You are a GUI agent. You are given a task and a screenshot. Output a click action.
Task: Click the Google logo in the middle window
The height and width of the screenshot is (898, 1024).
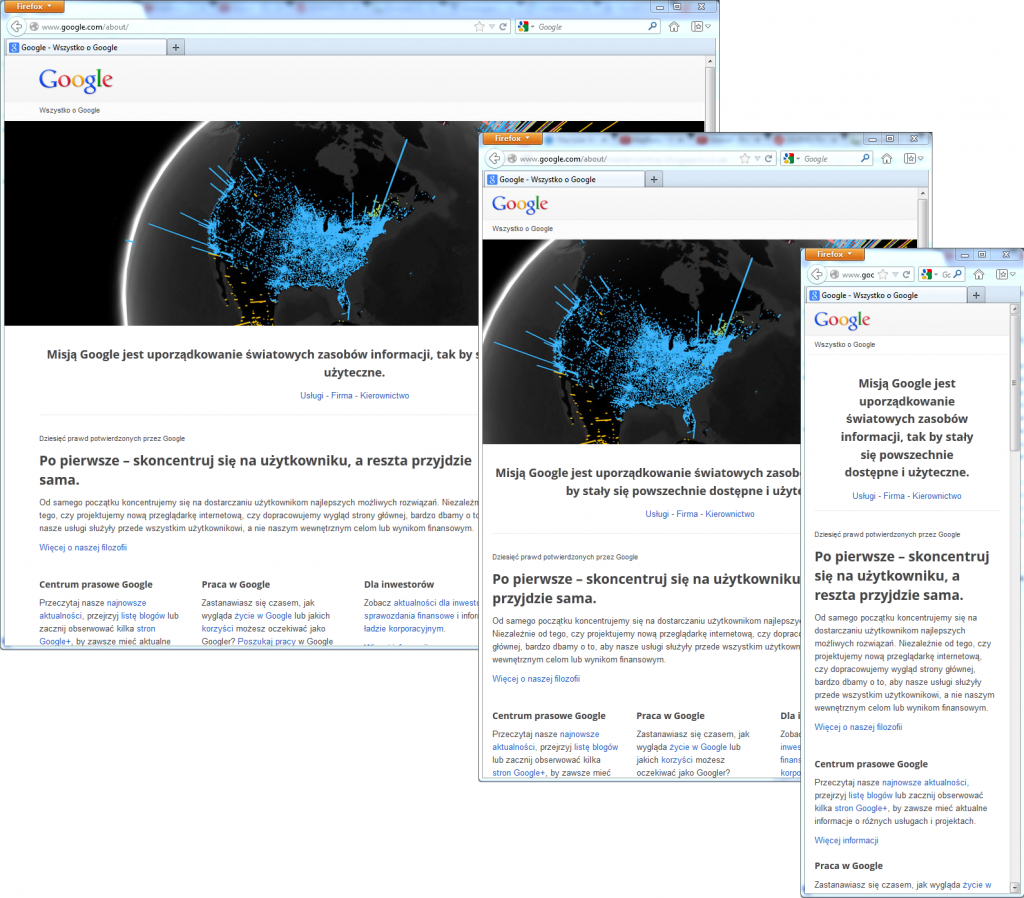(x=520, y=204)
